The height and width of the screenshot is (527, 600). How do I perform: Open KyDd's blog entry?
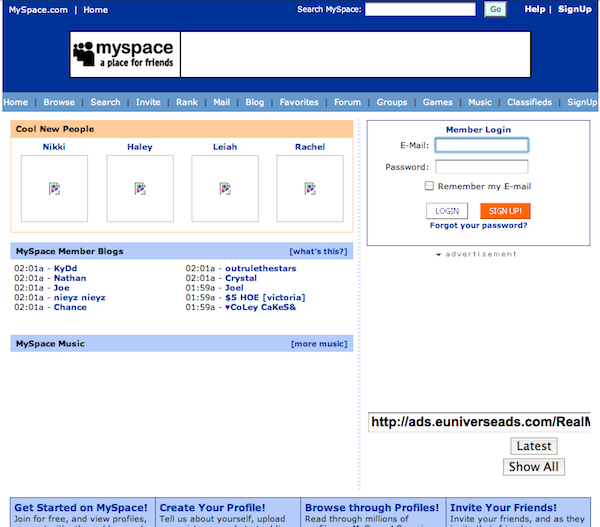[x=65, y=268]
